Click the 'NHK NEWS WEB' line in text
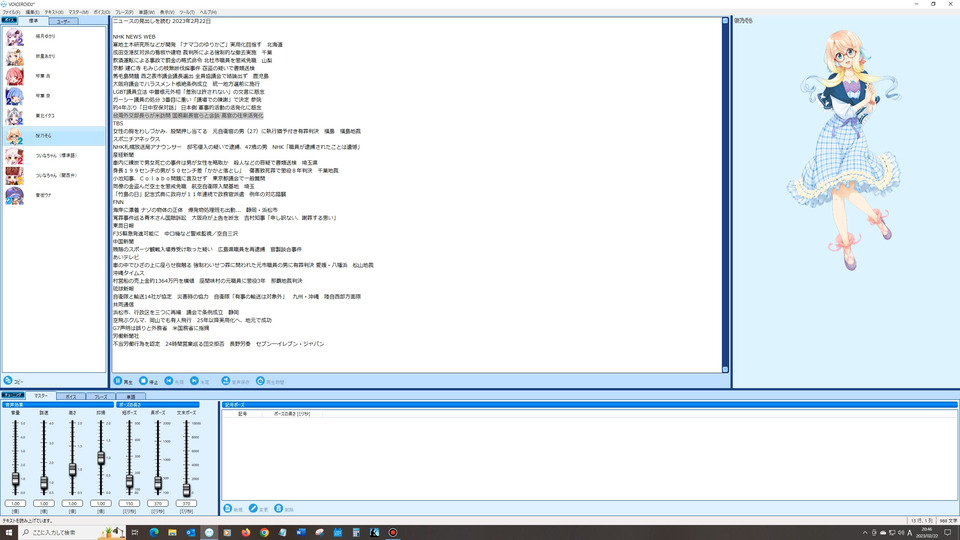The height and width of the screenshot is (540, 960). pos(134,37)
